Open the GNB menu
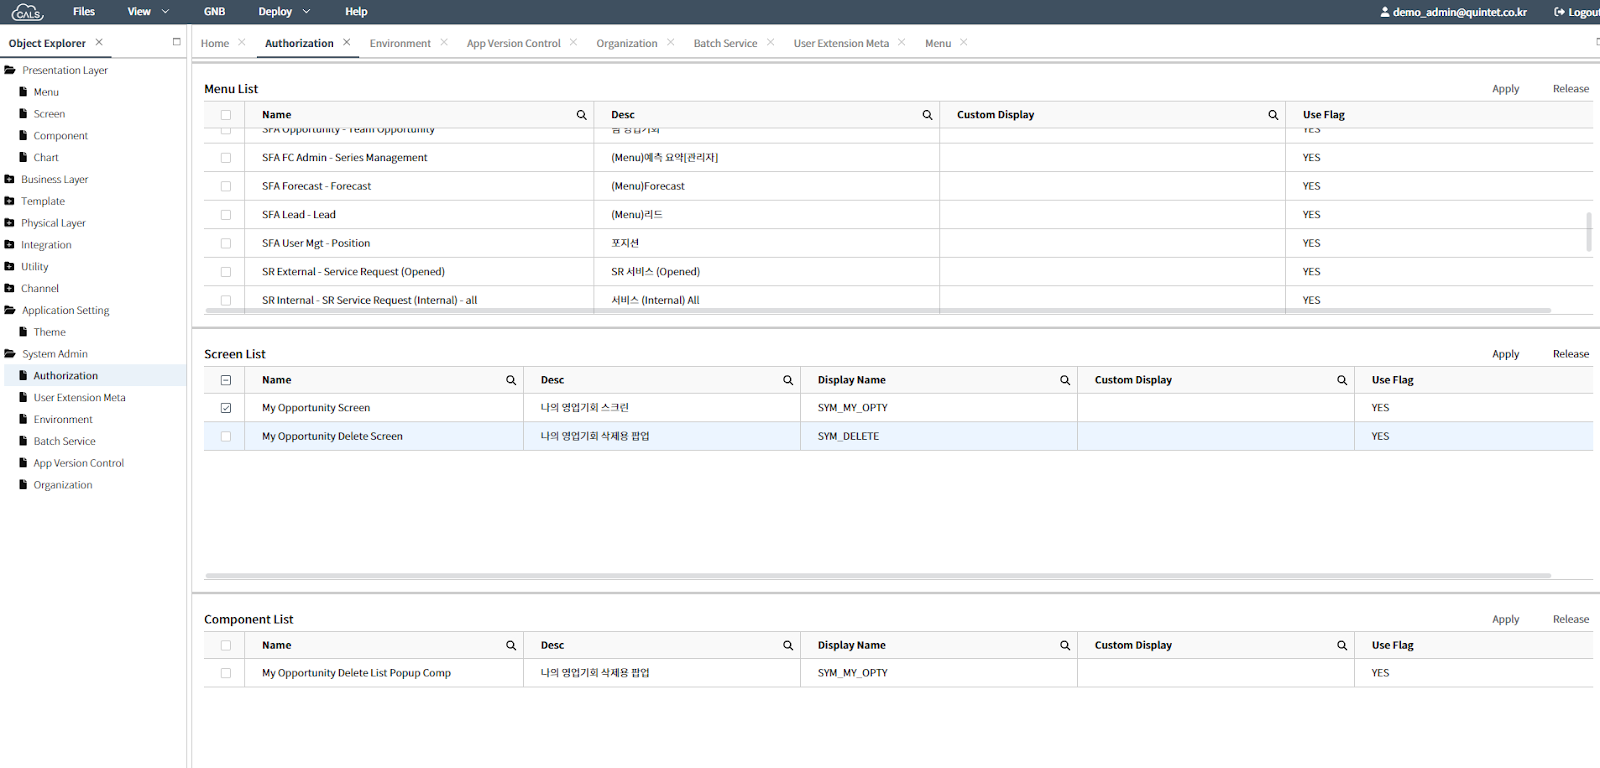Image resolution: width=1600 pixels, height=768 pixels. pyautogui.click(x=214, y=12)
